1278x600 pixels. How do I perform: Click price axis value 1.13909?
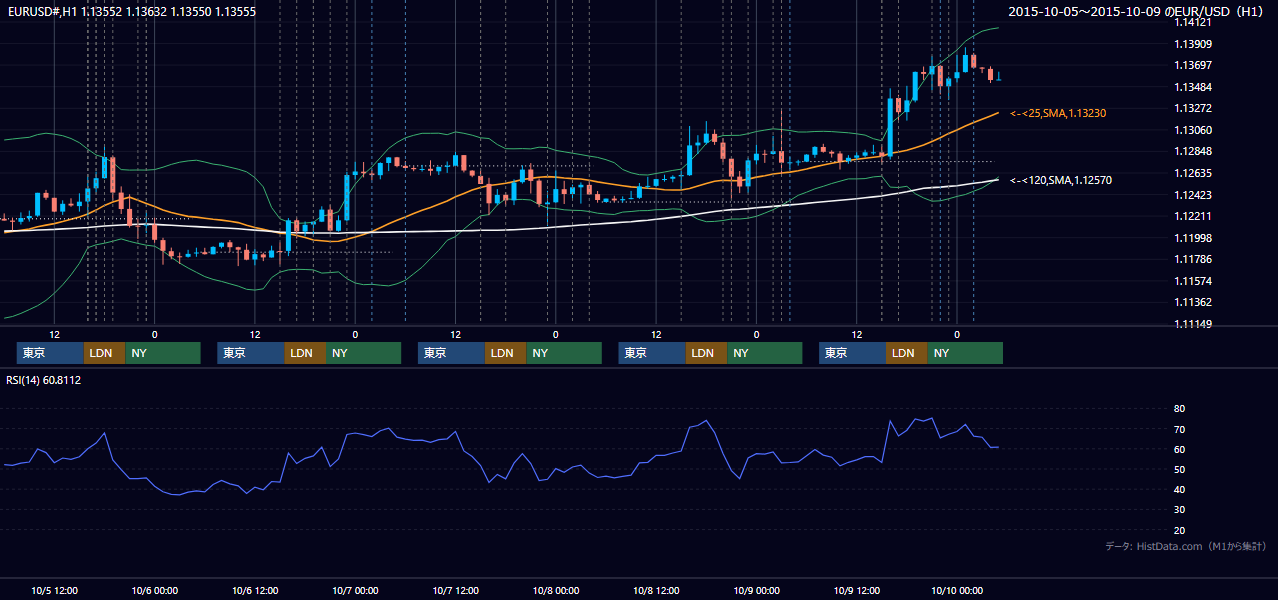click(x=1193, y=44)
